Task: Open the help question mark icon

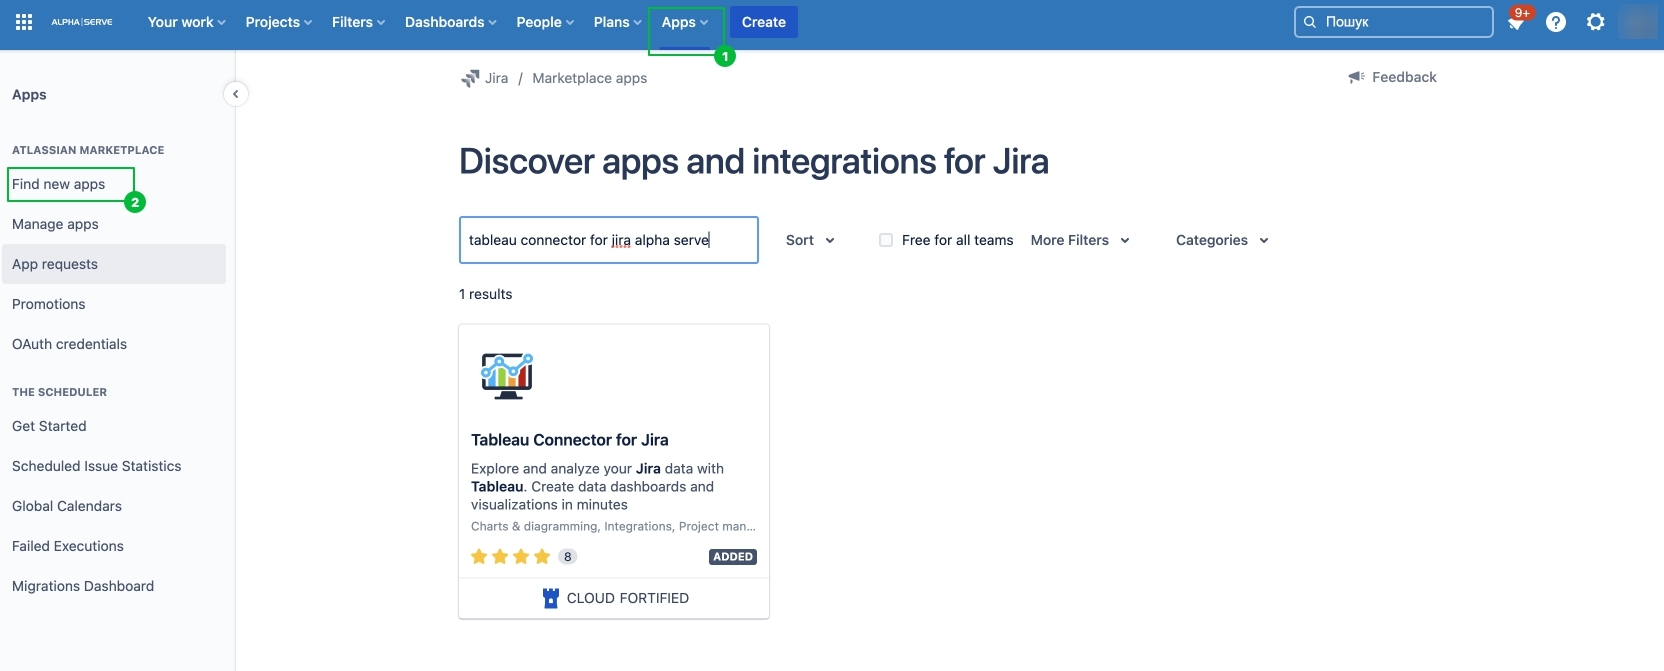Action: (x=1556, y=22)
